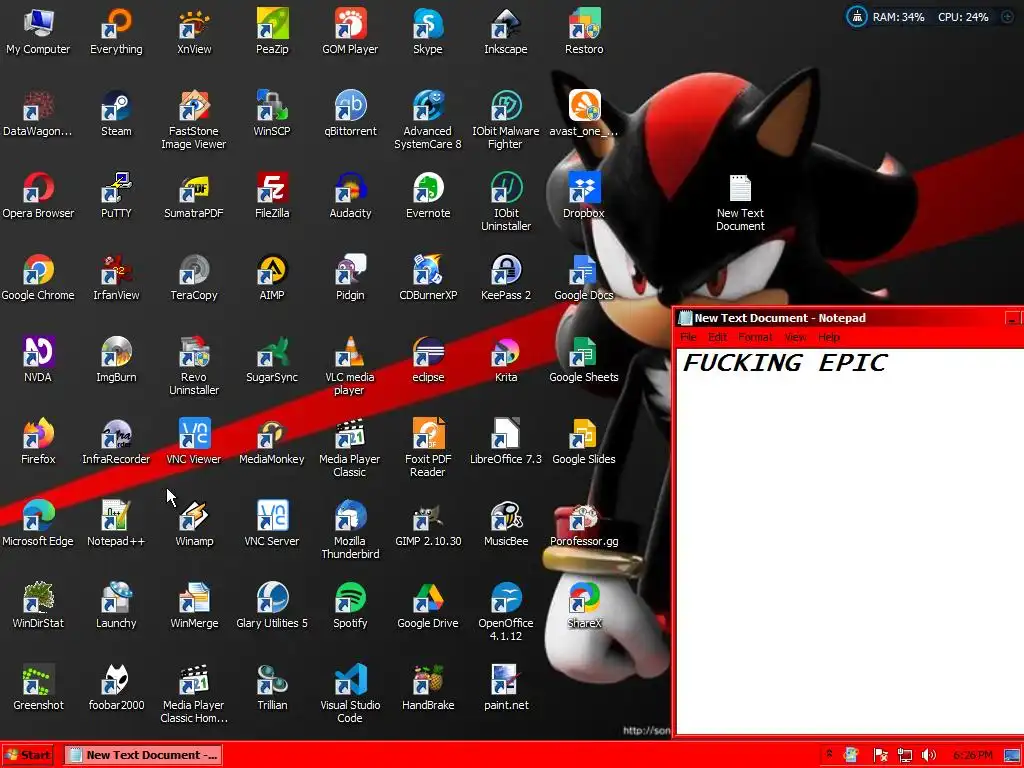This screenshot has height=768, width=1024.
Task: Open the View menu in Notepad
Action: pyautogui.click(x=795, y=337)
